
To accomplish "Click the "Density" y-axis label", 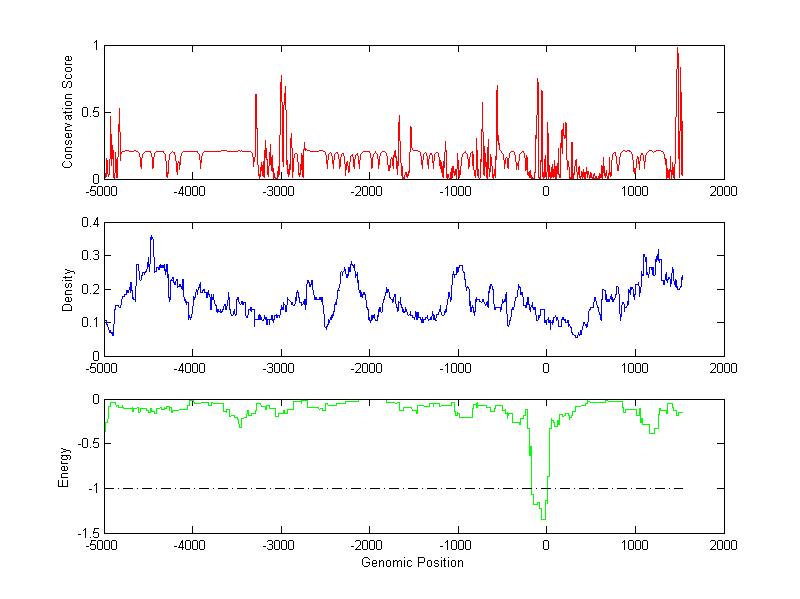I will pos(68,289).
